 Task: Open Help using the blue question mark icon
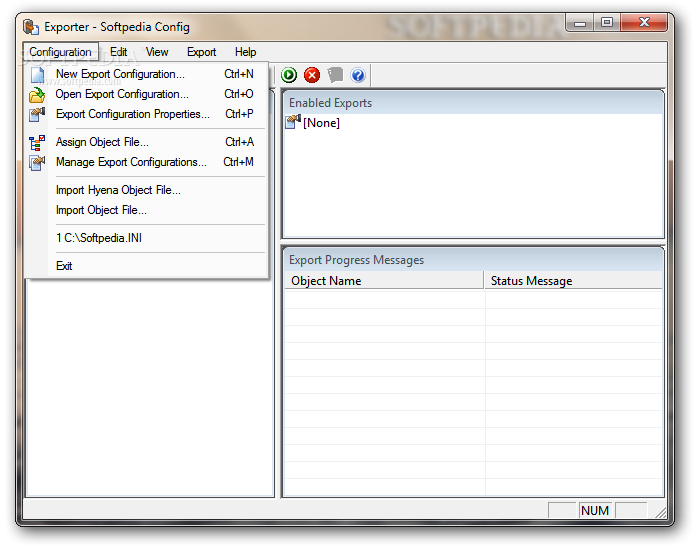[x=358, y=75]
